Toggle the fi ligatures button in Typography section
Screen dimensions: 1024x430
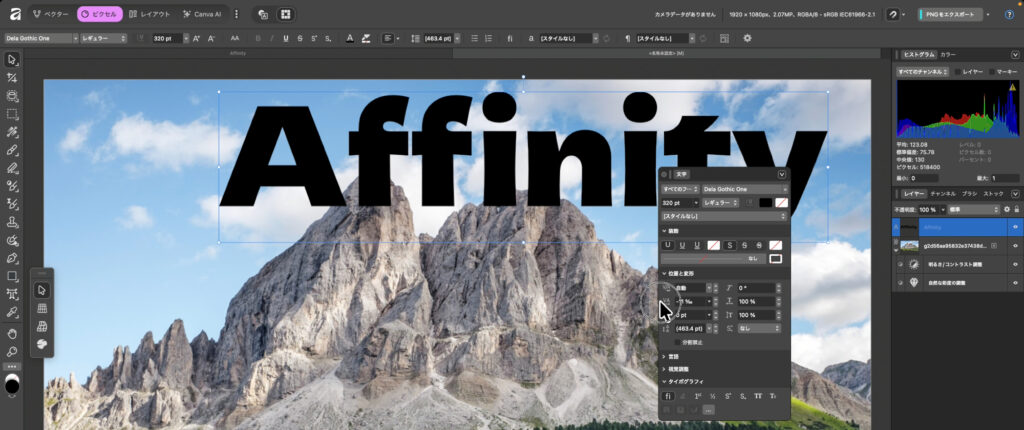[669, 397]
